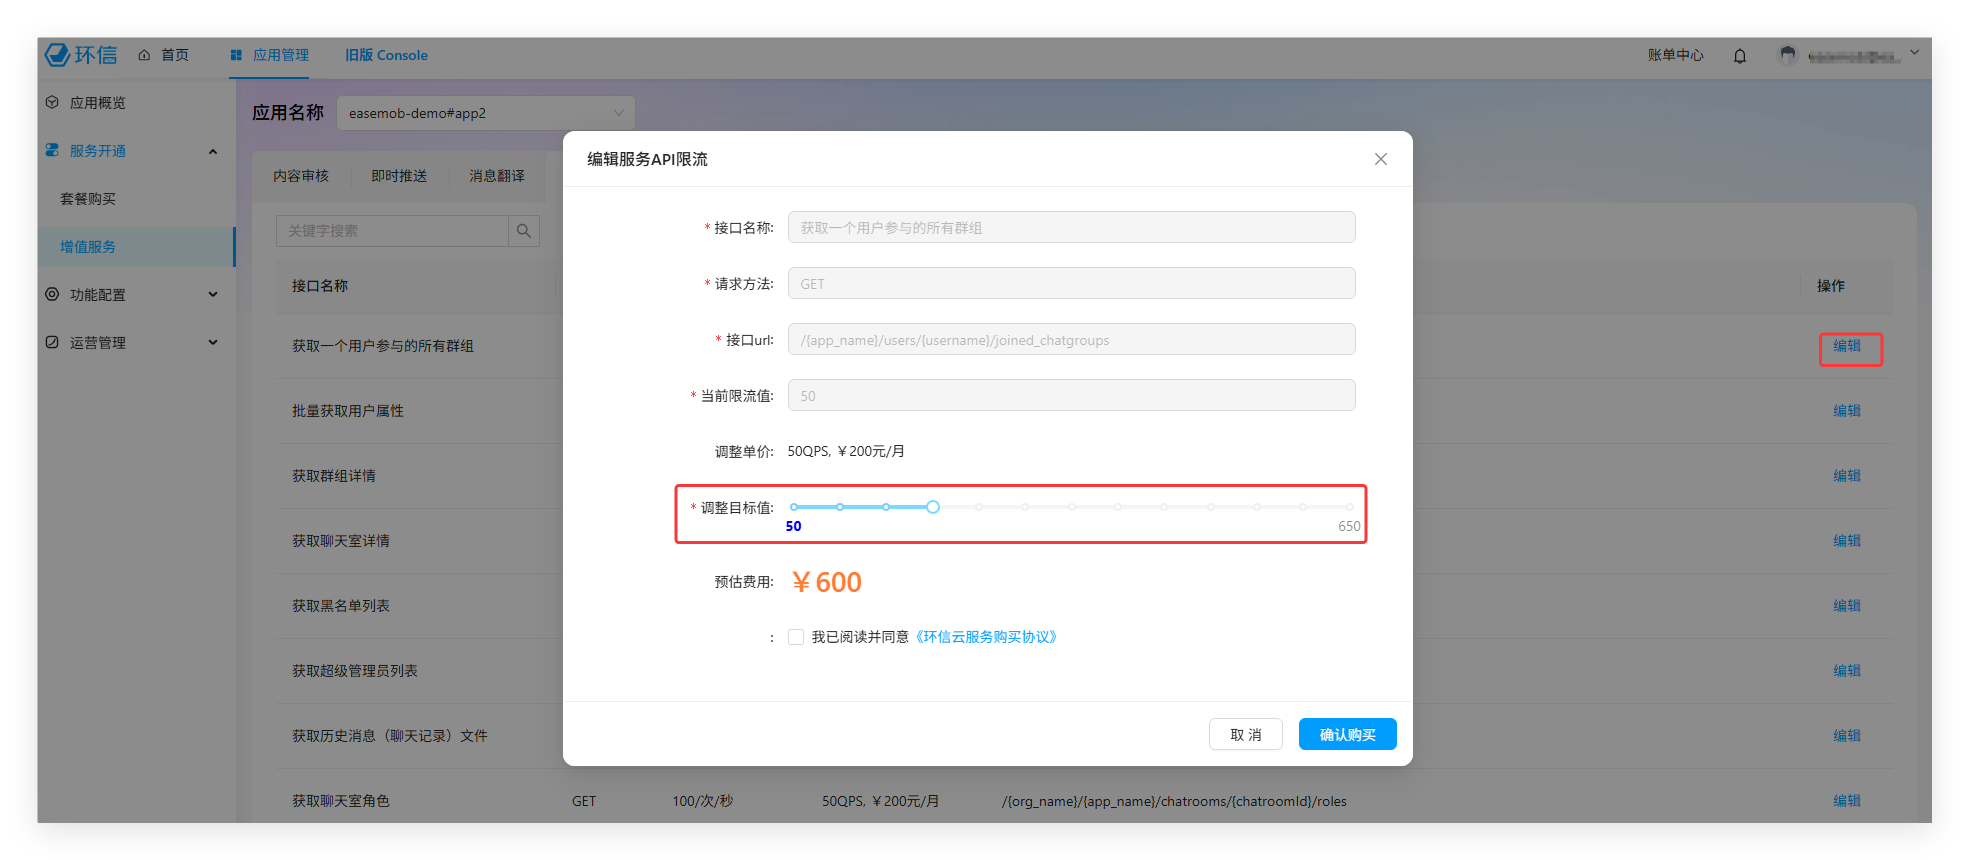The image size is (1969, 860).
Task: Open 应用概览 in the sidebar
Action: (x=97, y=103)
